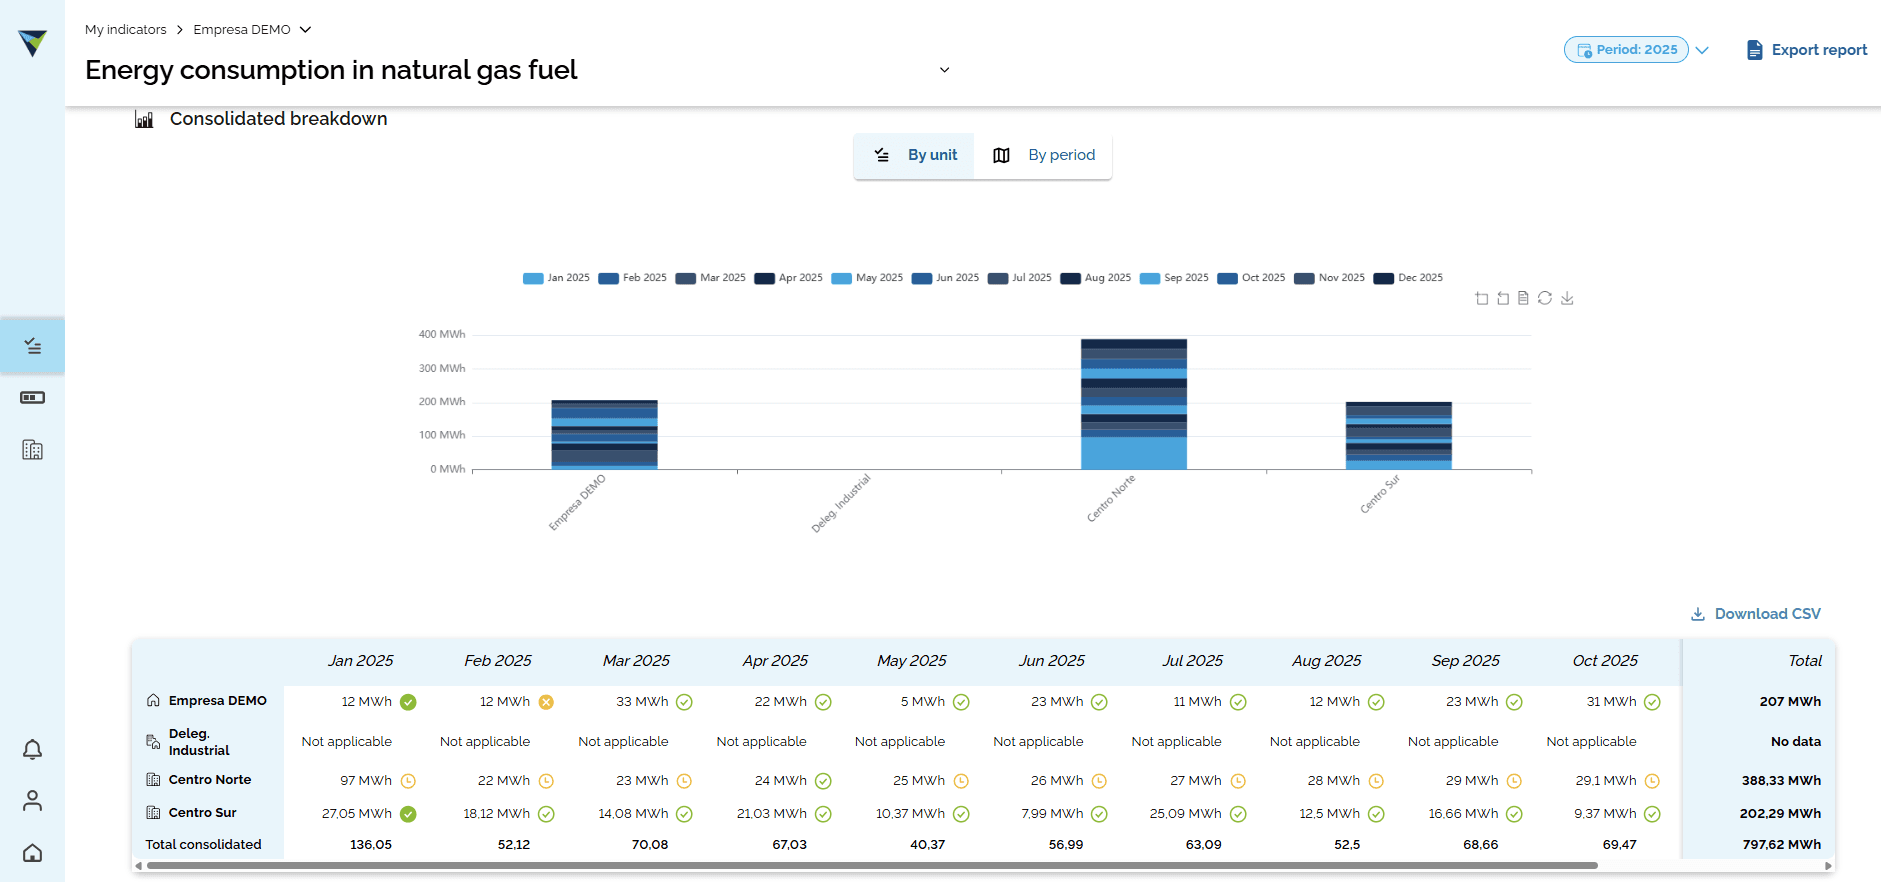Go to home in sidebar
This screenshot has height=882, width=1881.
tap(32, 853)
